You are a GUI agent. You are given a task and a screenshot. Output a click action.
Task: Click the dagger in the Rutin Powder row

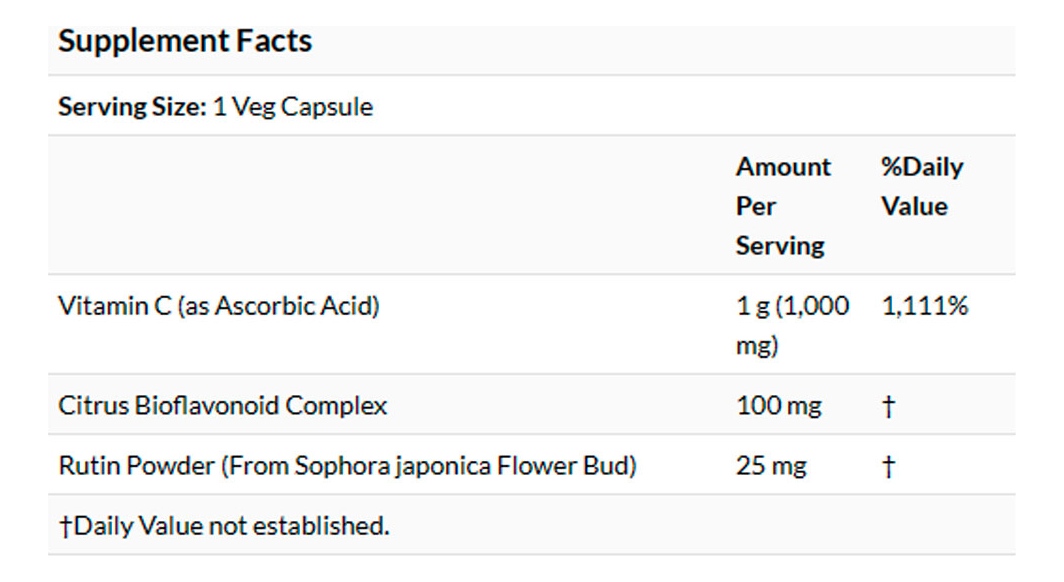[x=888, y=467]
